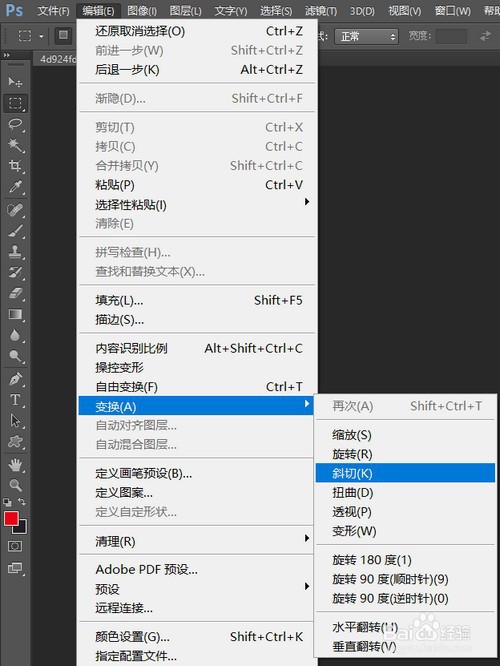Image resolution: width=500 pixels, height=666 pixels.
Task: Expand the 清理(R) submenu
Action: pyautogui.click(x=196, y=542)
